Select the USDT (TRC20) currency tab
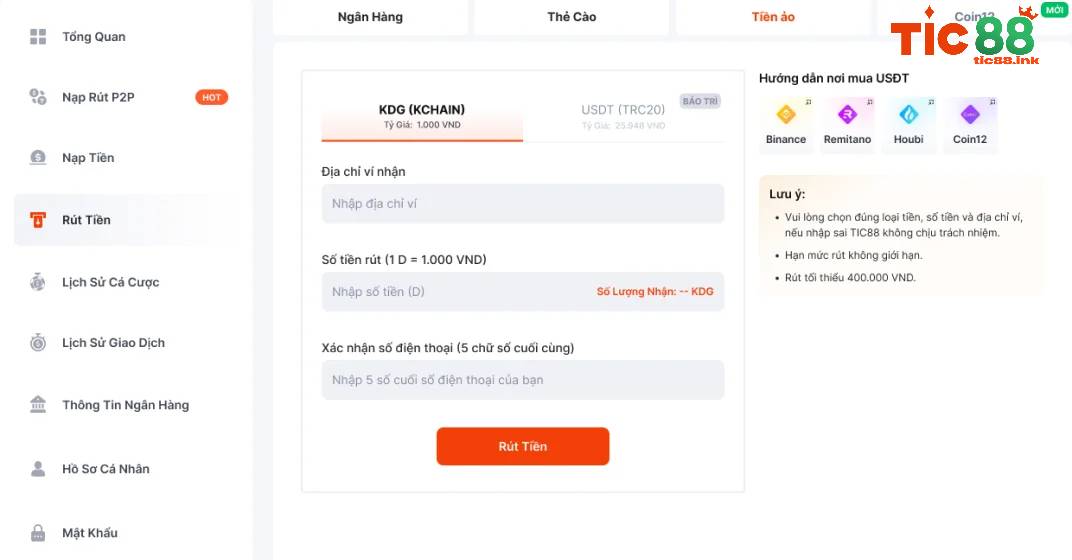The width and height of the screenshot is (1072, 560). tap(623, 116)
